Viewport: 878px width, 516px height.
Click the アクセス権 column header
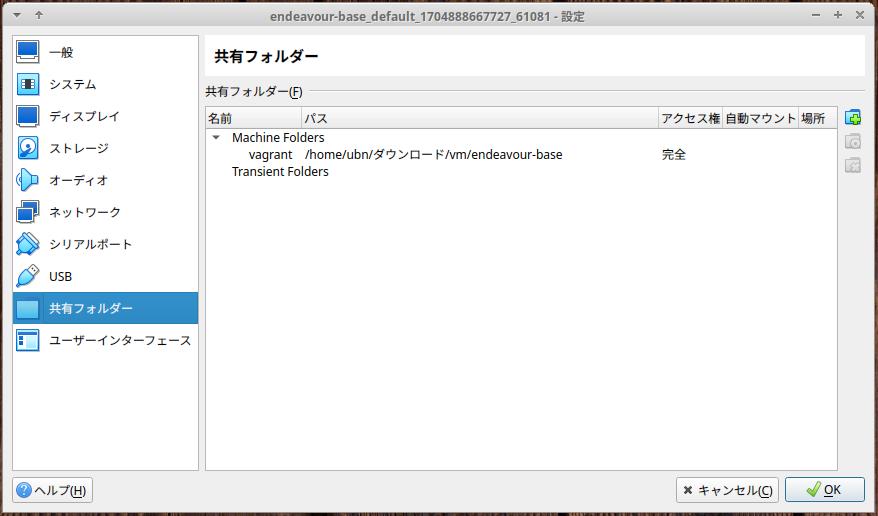(x=690, y=118)
